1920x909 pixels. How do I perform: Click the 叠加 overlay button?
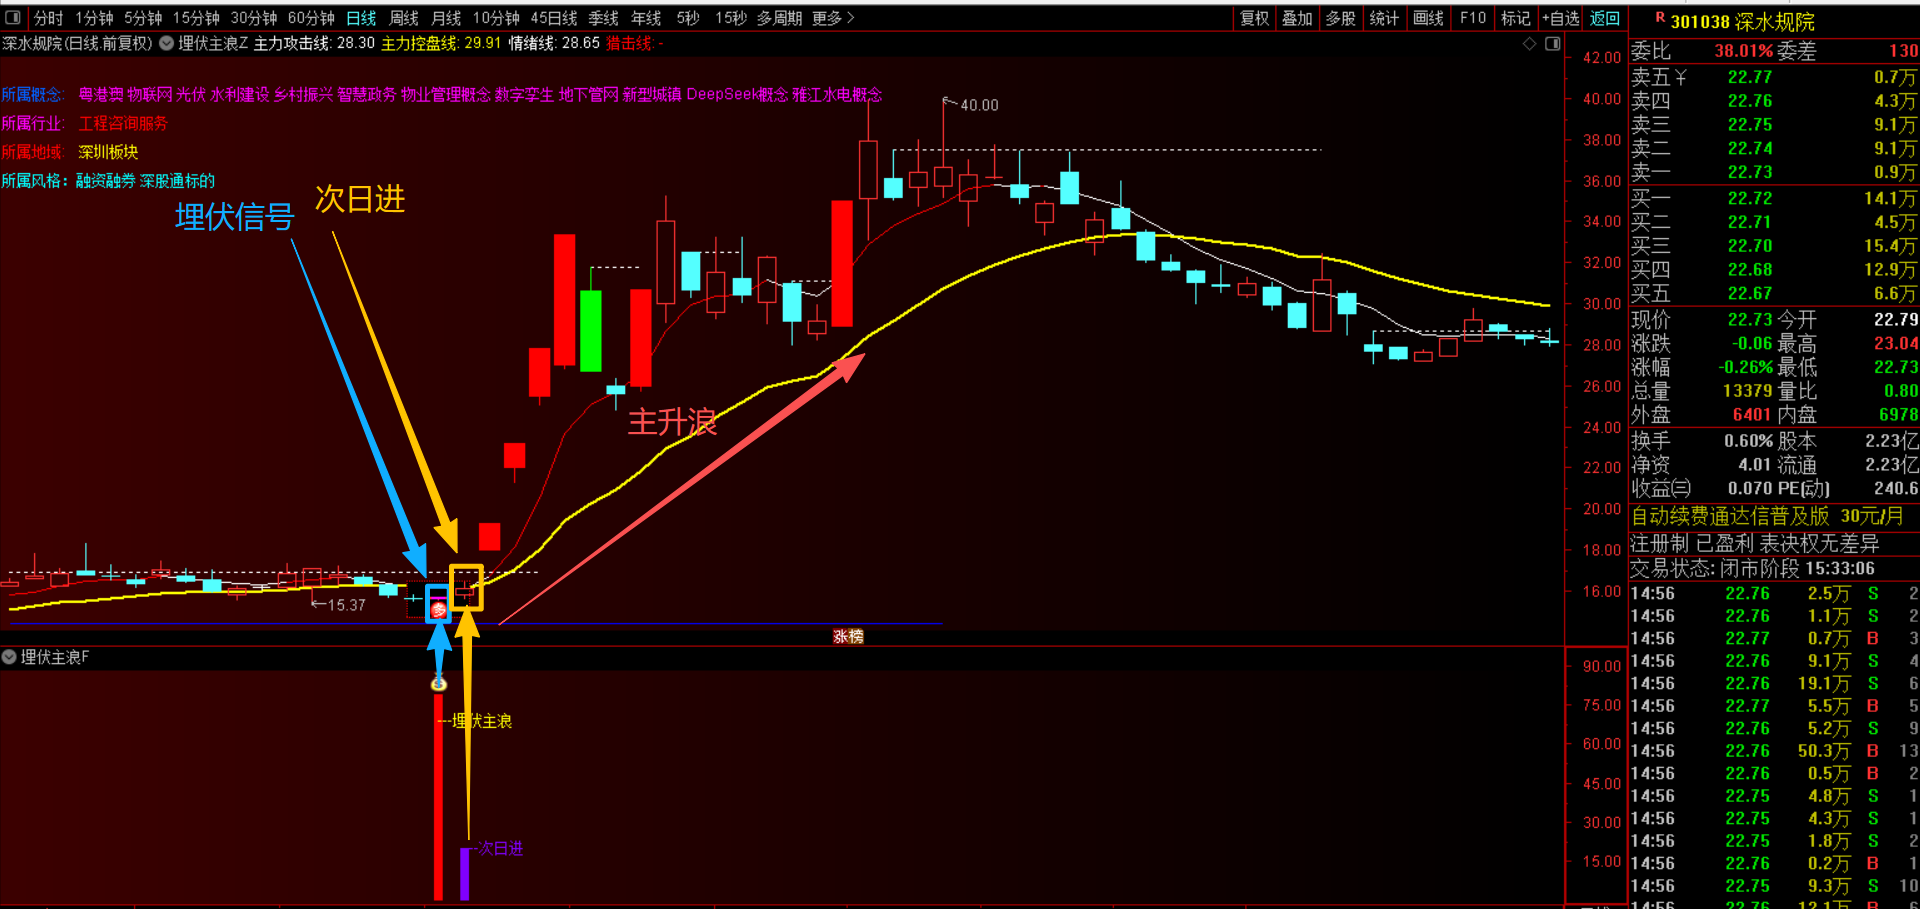pos(1297,18)
